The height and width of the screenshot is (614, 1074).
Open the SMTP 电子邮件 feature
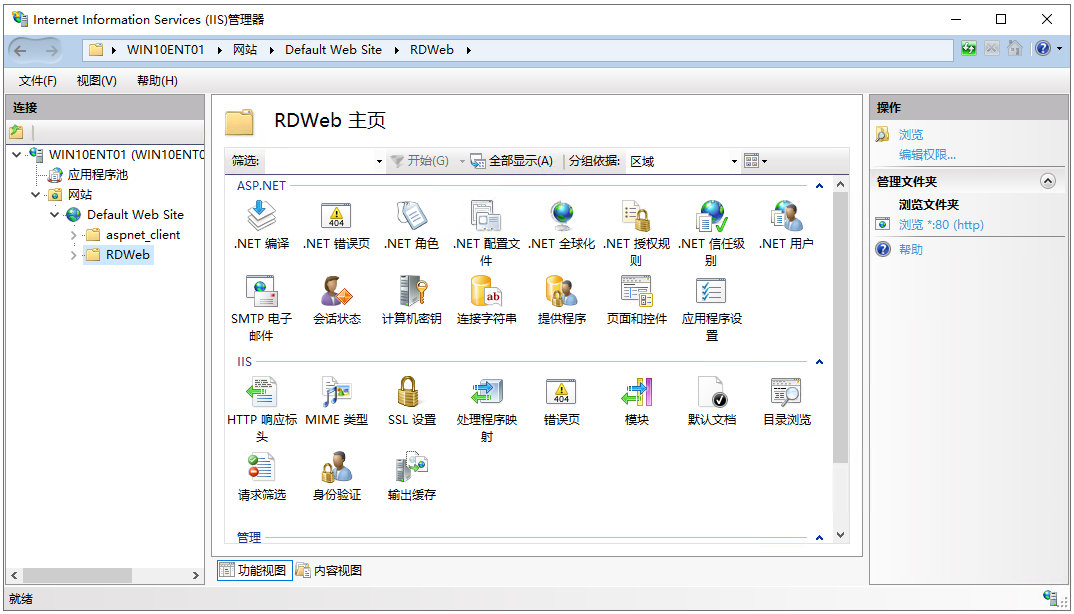(x=262, y=308)
